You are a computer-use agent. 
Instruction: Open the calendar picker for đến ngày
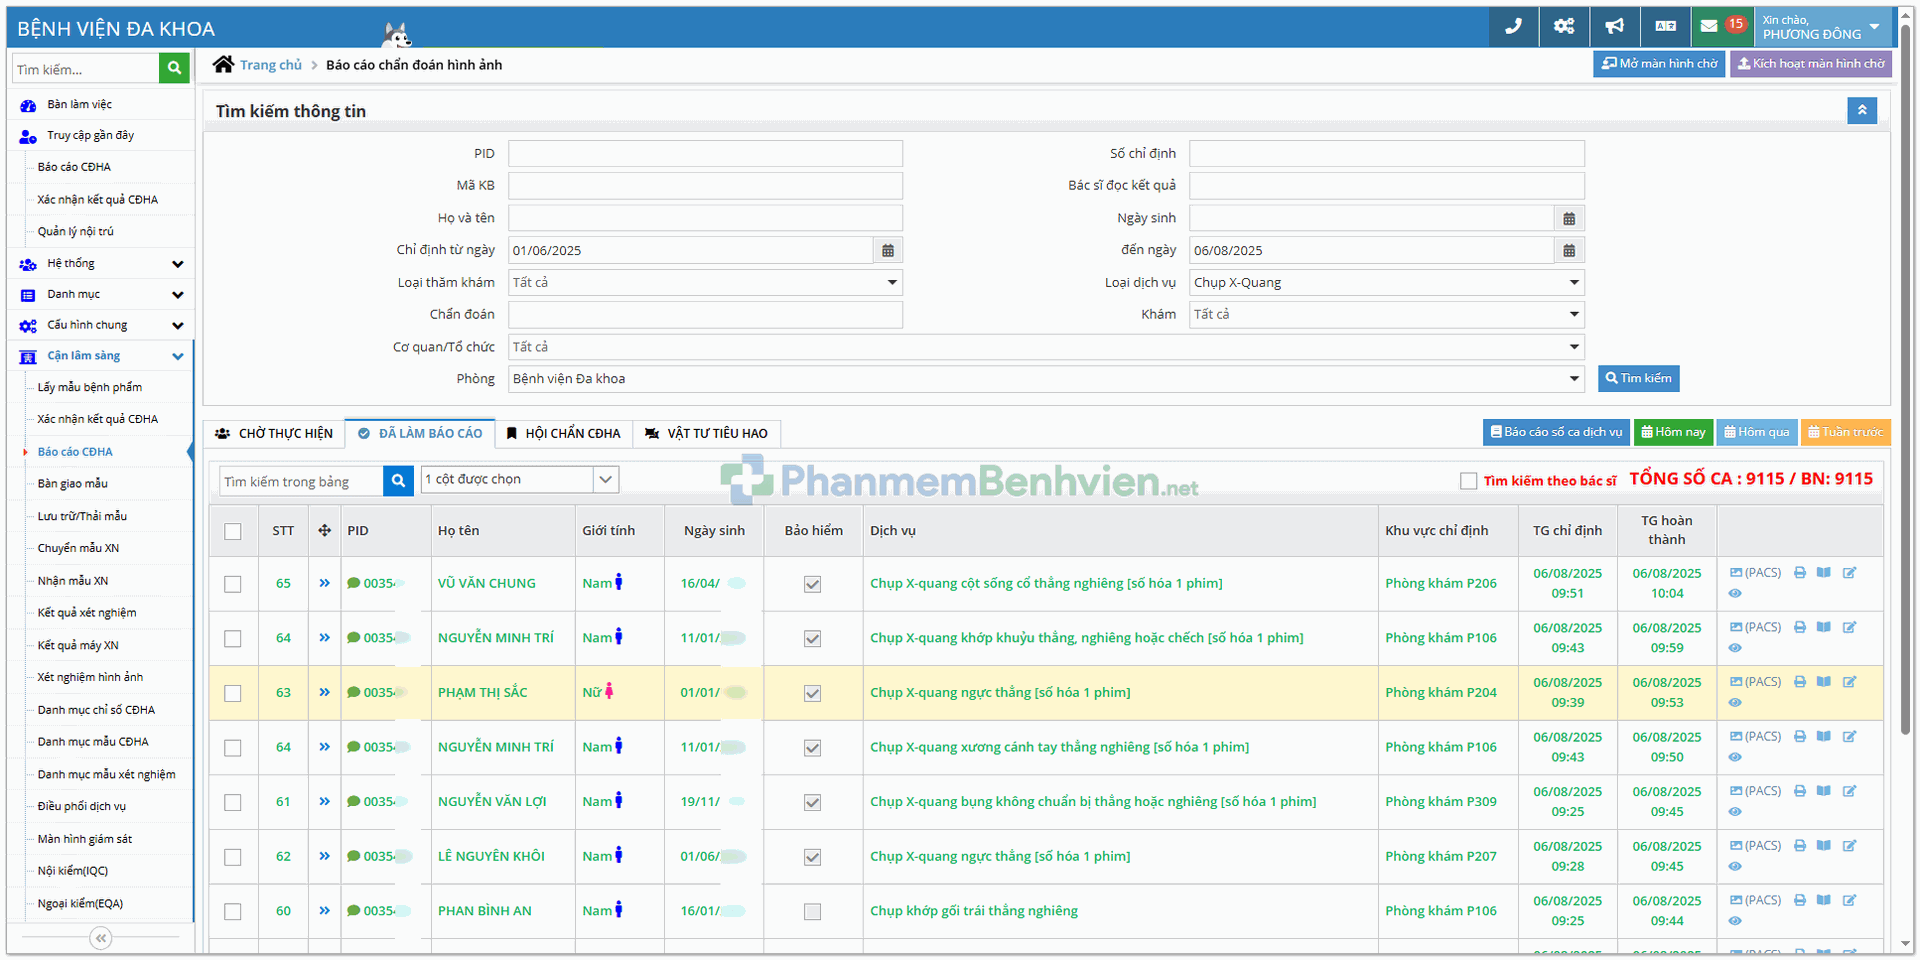1569,250
